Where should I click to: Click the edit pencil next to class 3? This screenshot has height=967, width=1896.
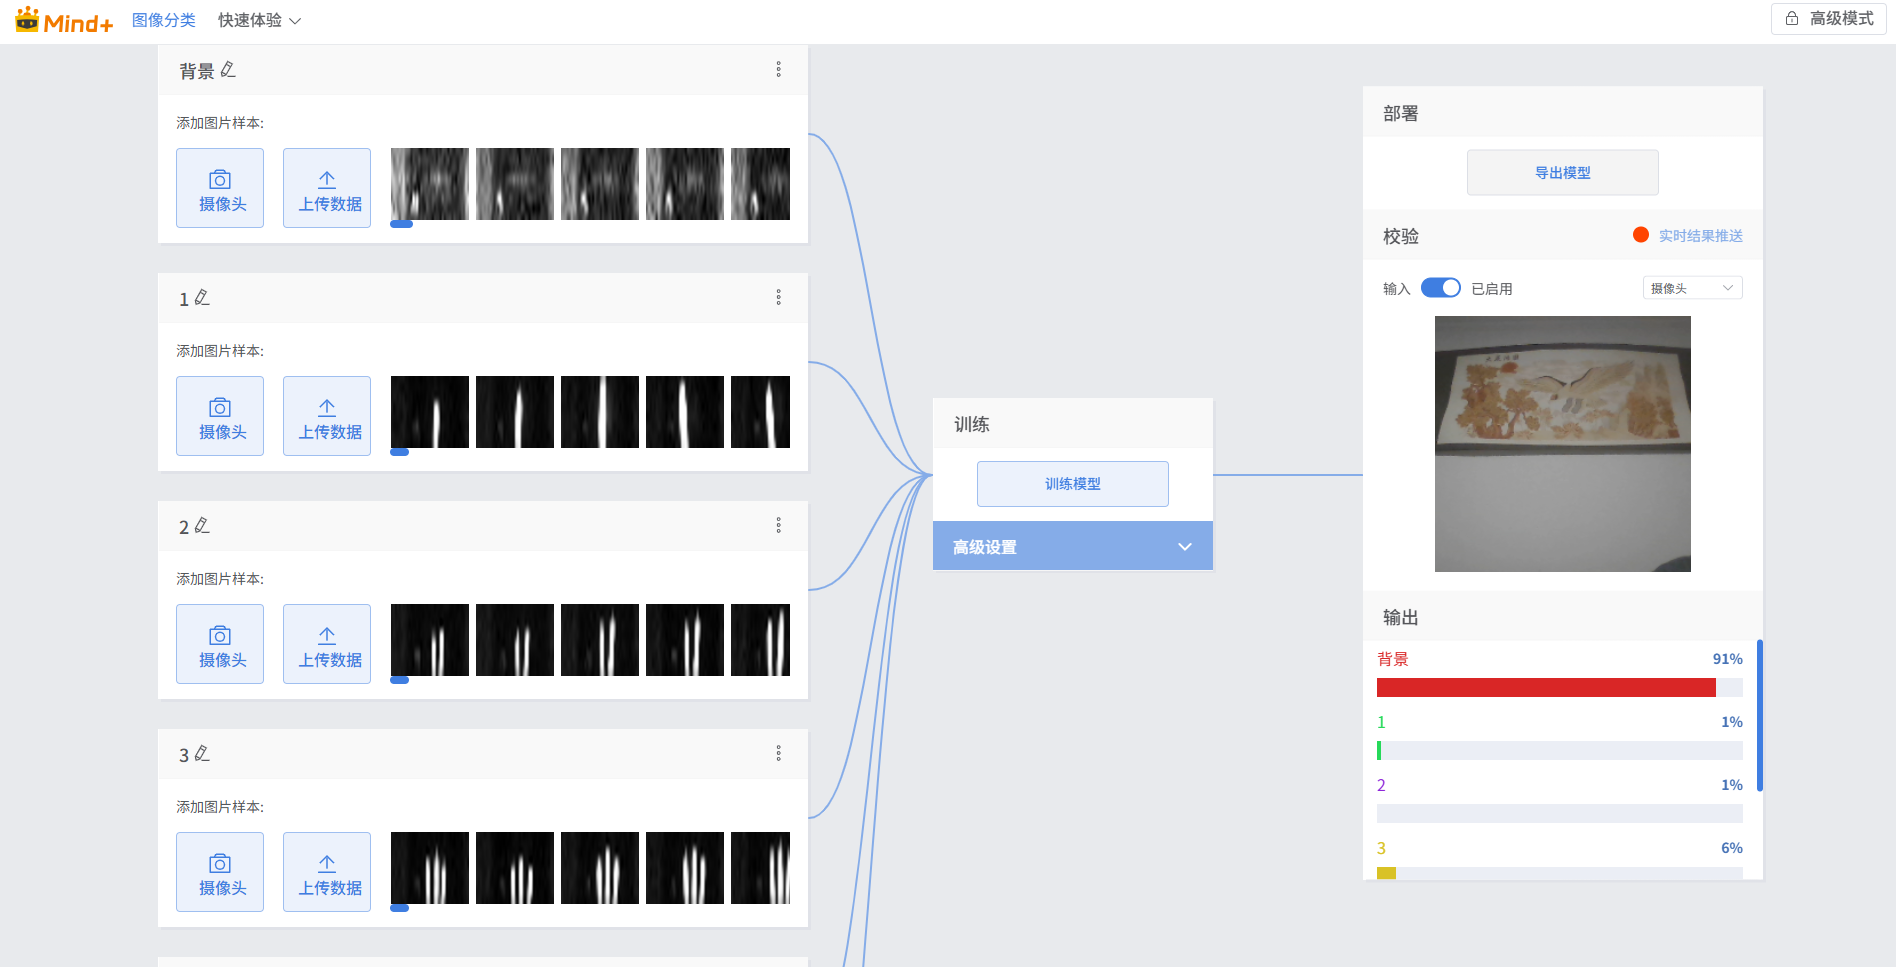tap(202, 754)
